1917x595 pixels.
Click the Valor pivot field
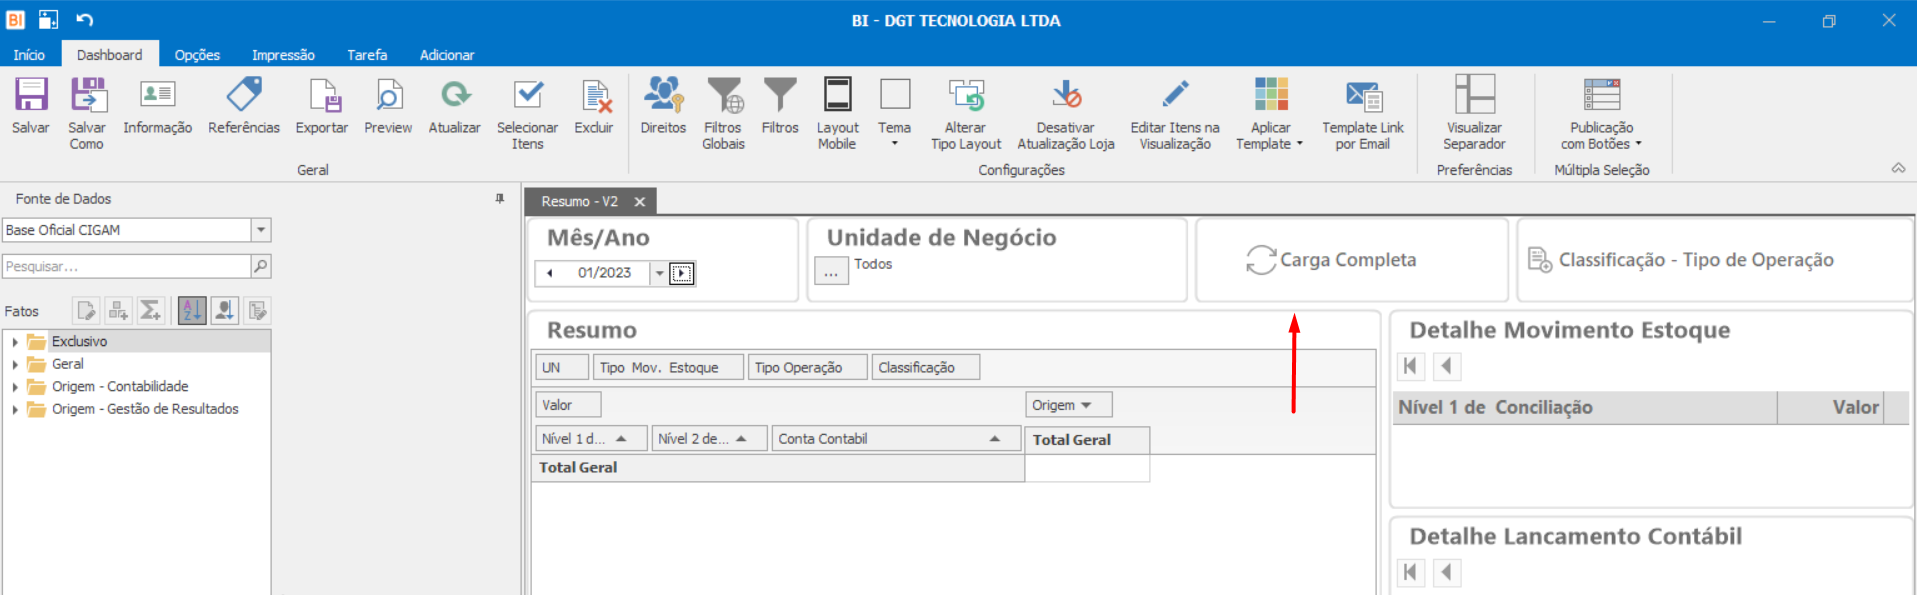[x=568, y=405]
